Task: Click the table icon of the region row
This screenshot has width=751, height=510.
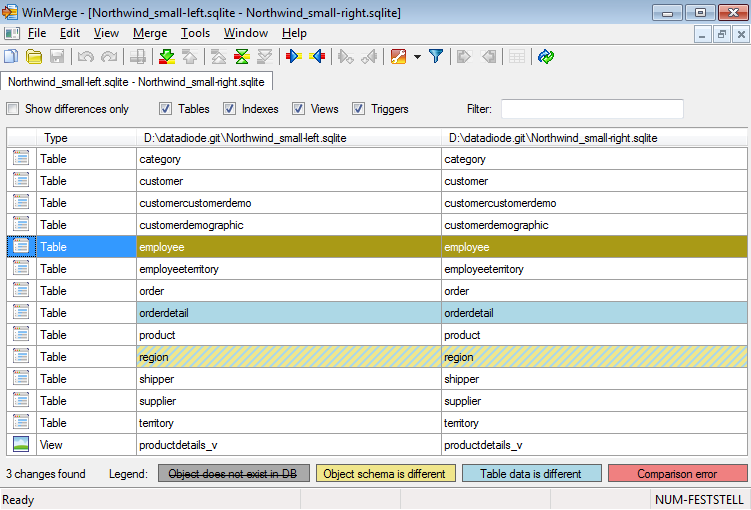Action: click(21, 356)
